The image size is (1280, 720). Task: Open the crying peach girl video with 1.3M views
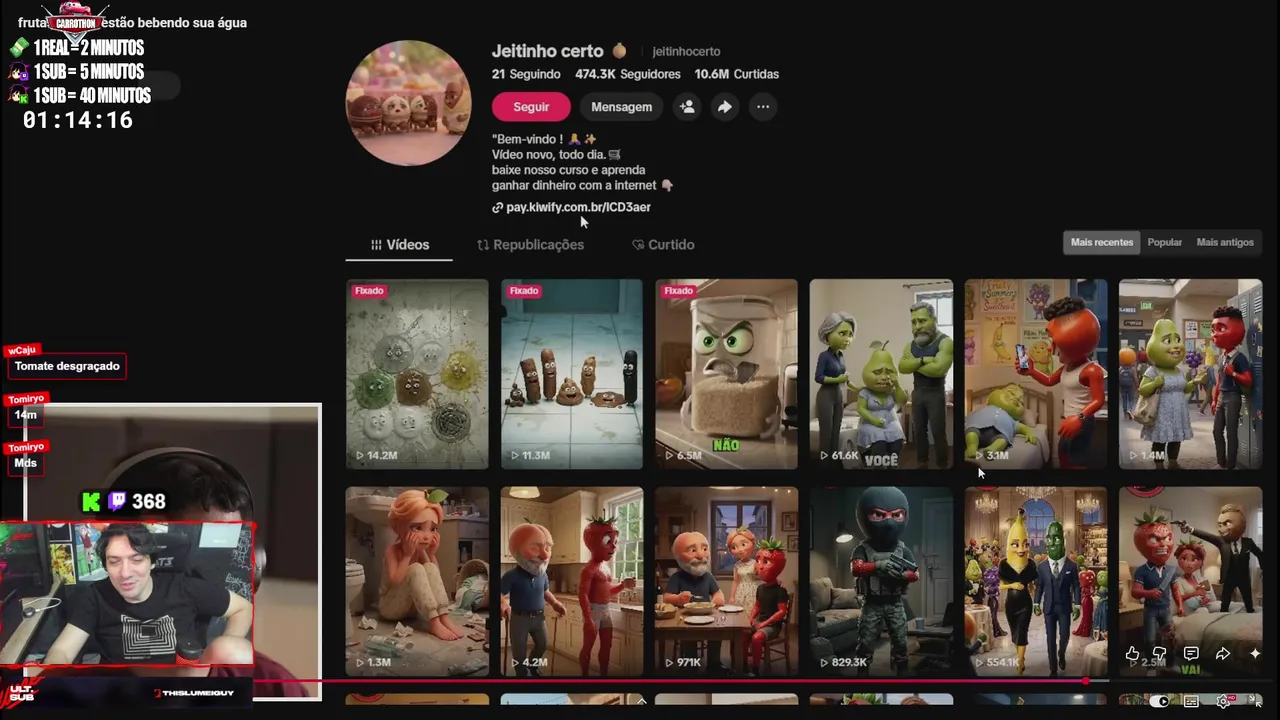tap(417, 582)
